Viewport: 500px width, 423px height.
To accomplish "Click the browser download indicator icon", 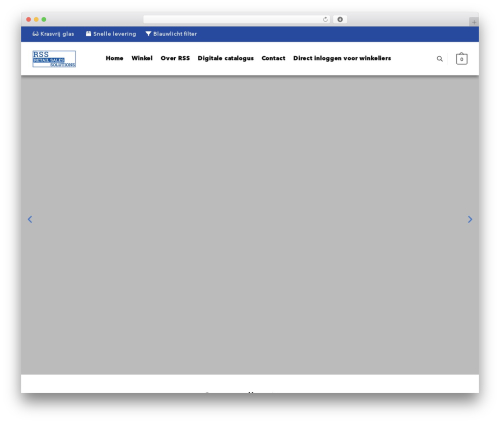I will pyautogui.click(x=340, y=19).
